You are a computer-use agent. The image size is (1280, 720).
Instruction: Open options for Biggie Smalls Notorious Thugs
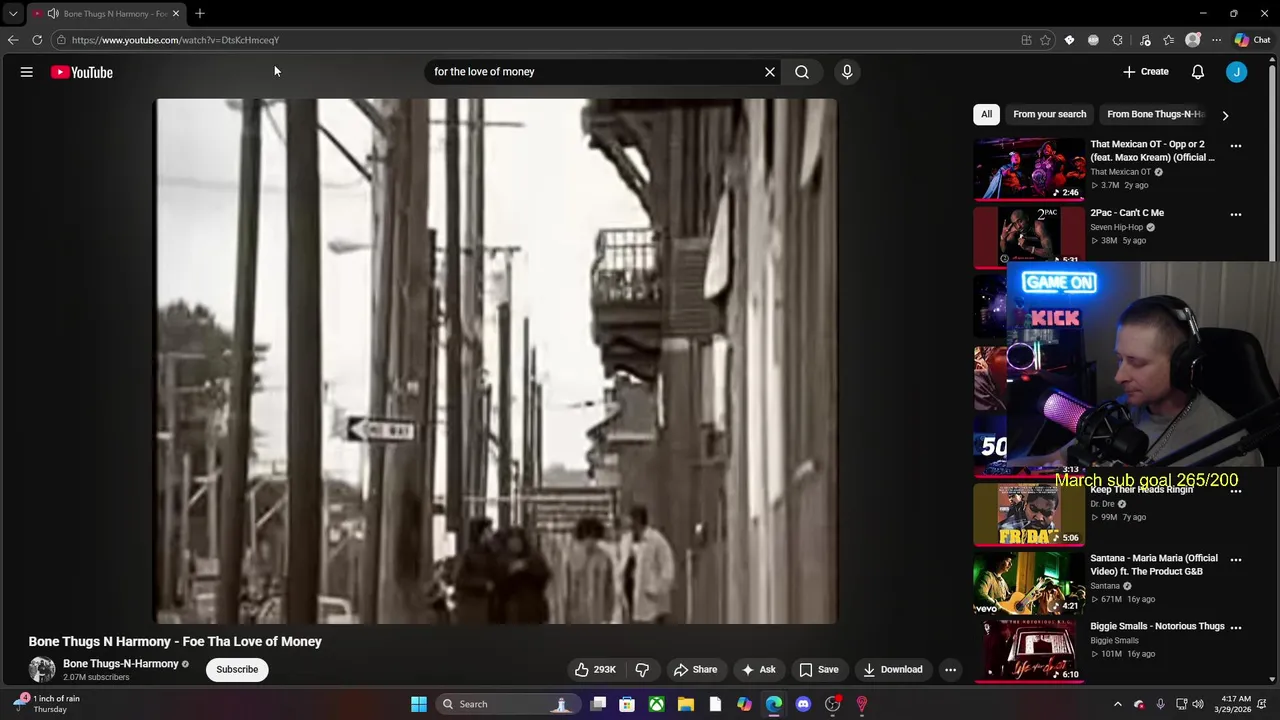1236,627
